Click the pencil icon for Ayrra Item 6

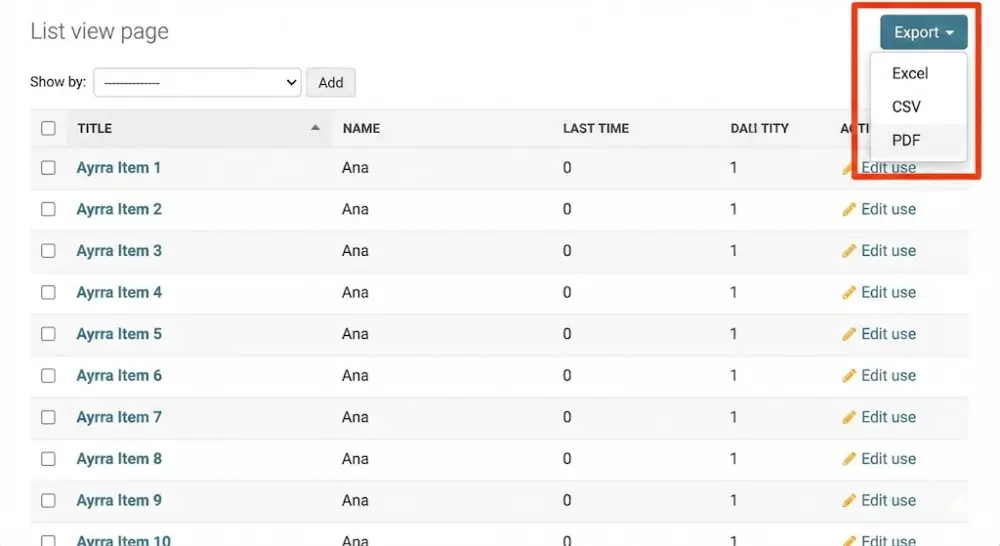tap(849, 376)
